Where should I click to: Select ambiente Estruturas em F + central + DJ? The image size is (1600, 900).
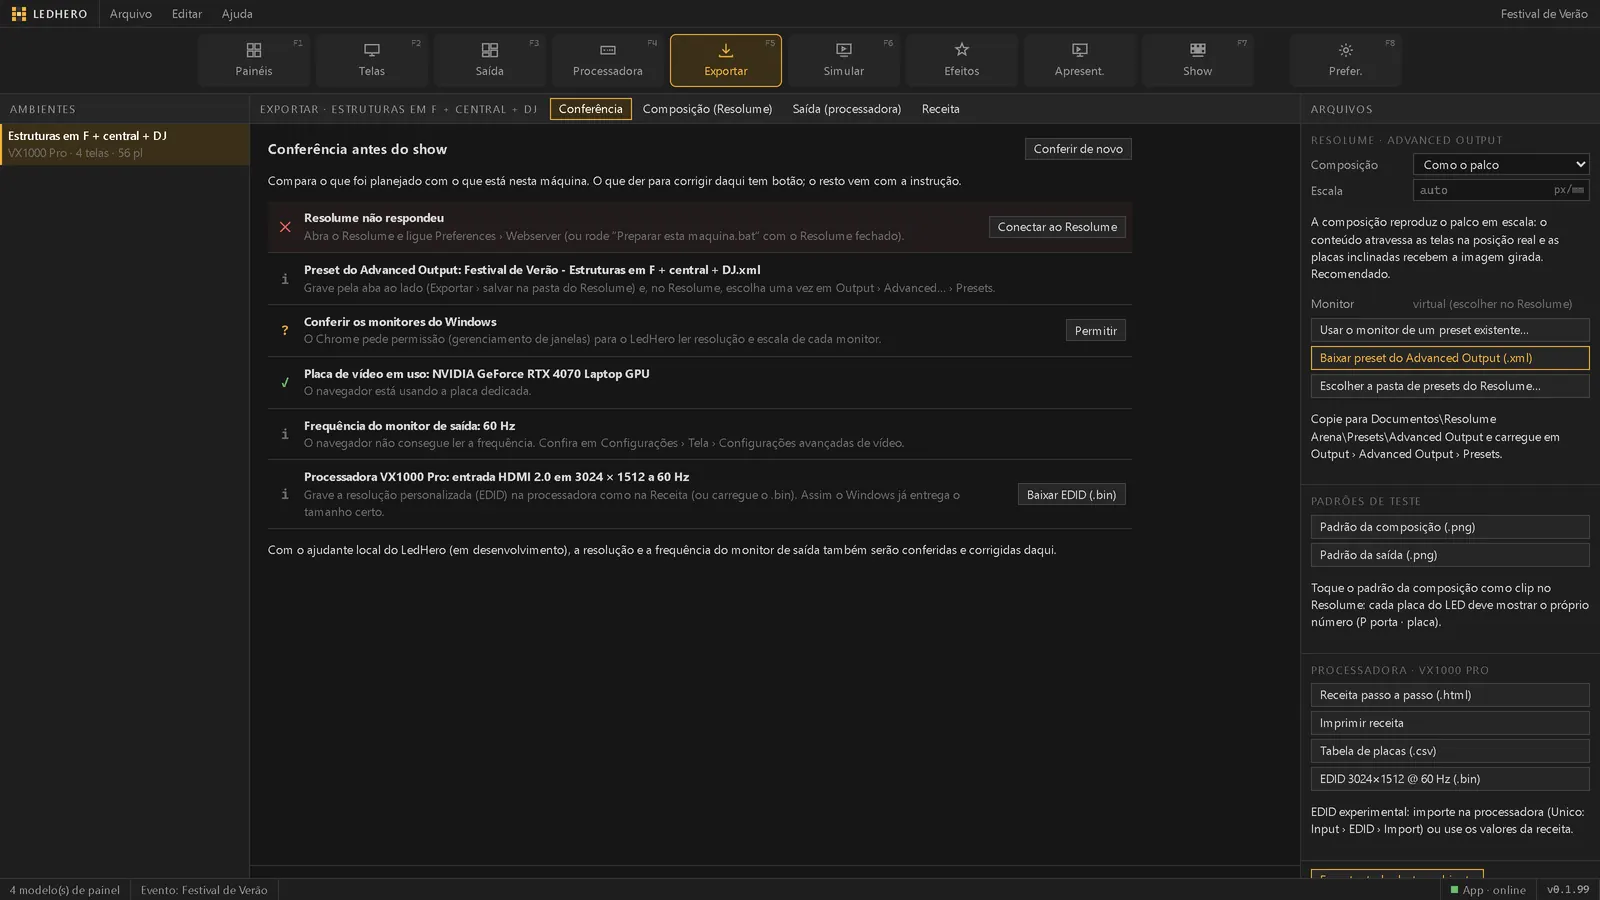click(125, 144)
